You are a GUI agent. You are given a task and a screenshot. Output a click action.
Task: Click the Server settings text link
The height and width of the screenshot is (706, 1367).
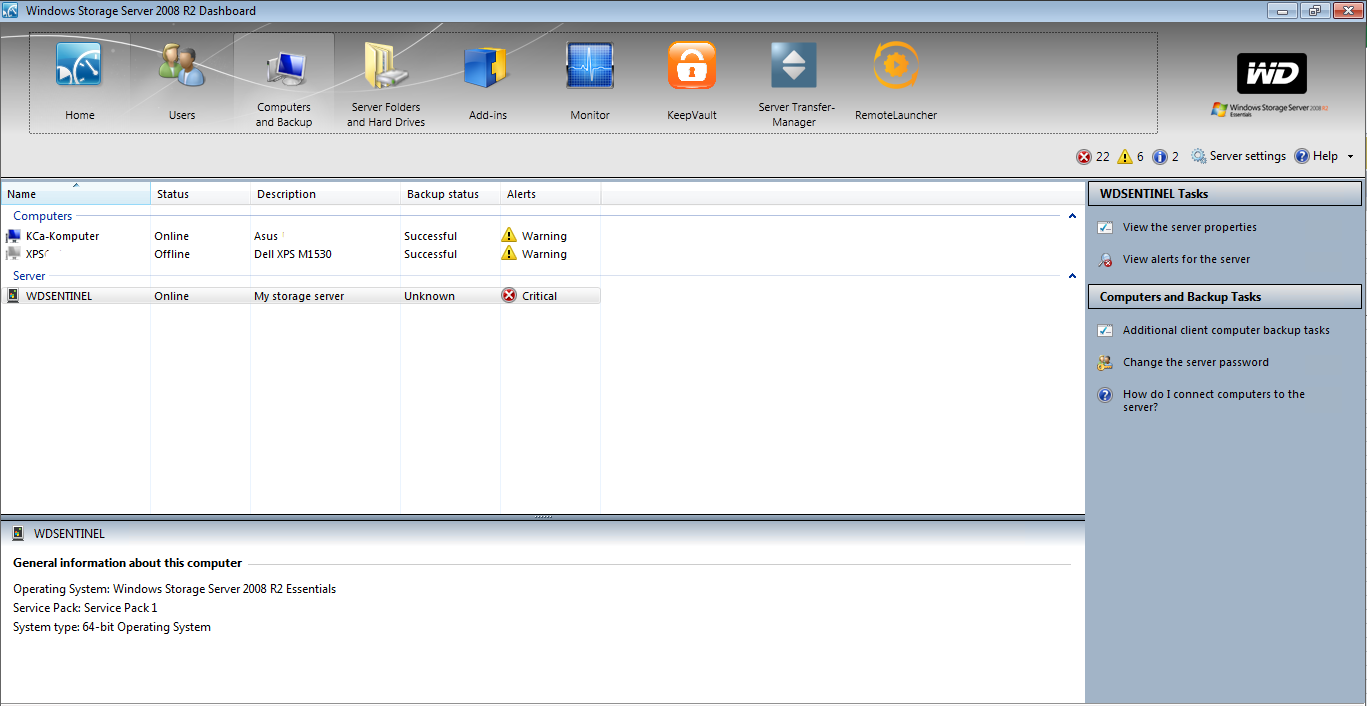point(1247,156)
